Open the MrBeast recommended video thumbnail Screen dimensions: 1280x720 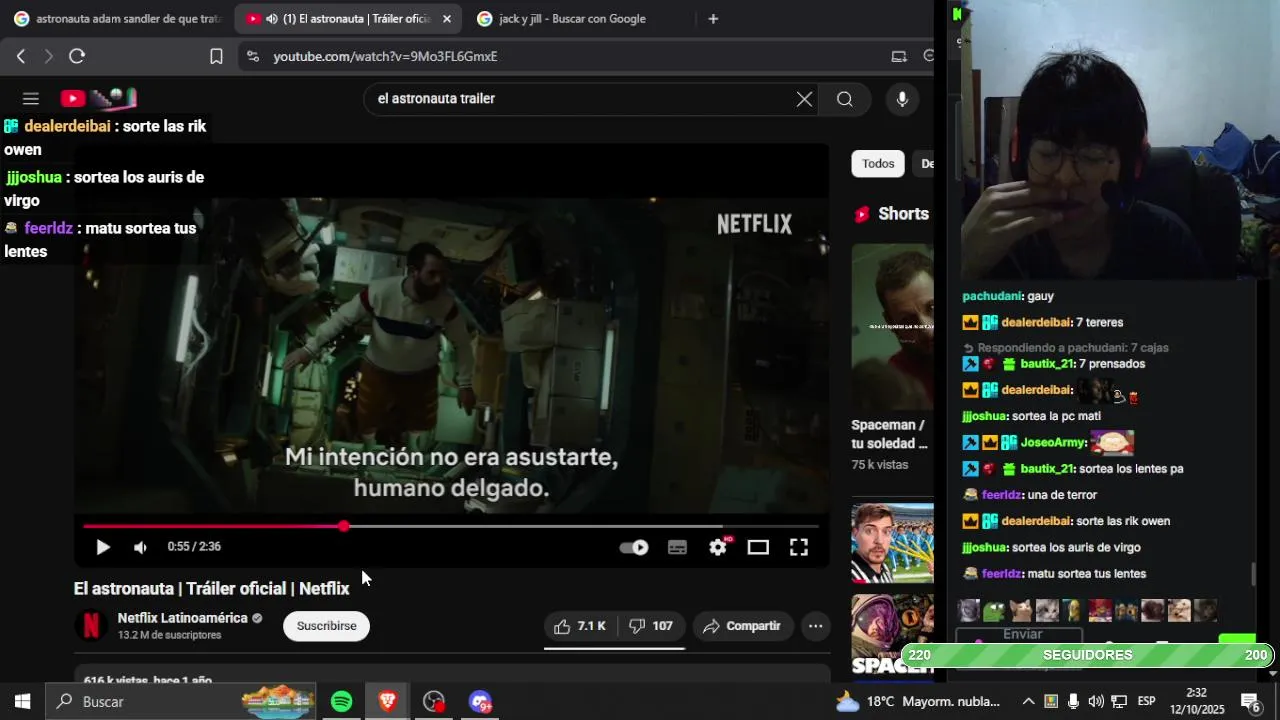click(x=892, y=542)
